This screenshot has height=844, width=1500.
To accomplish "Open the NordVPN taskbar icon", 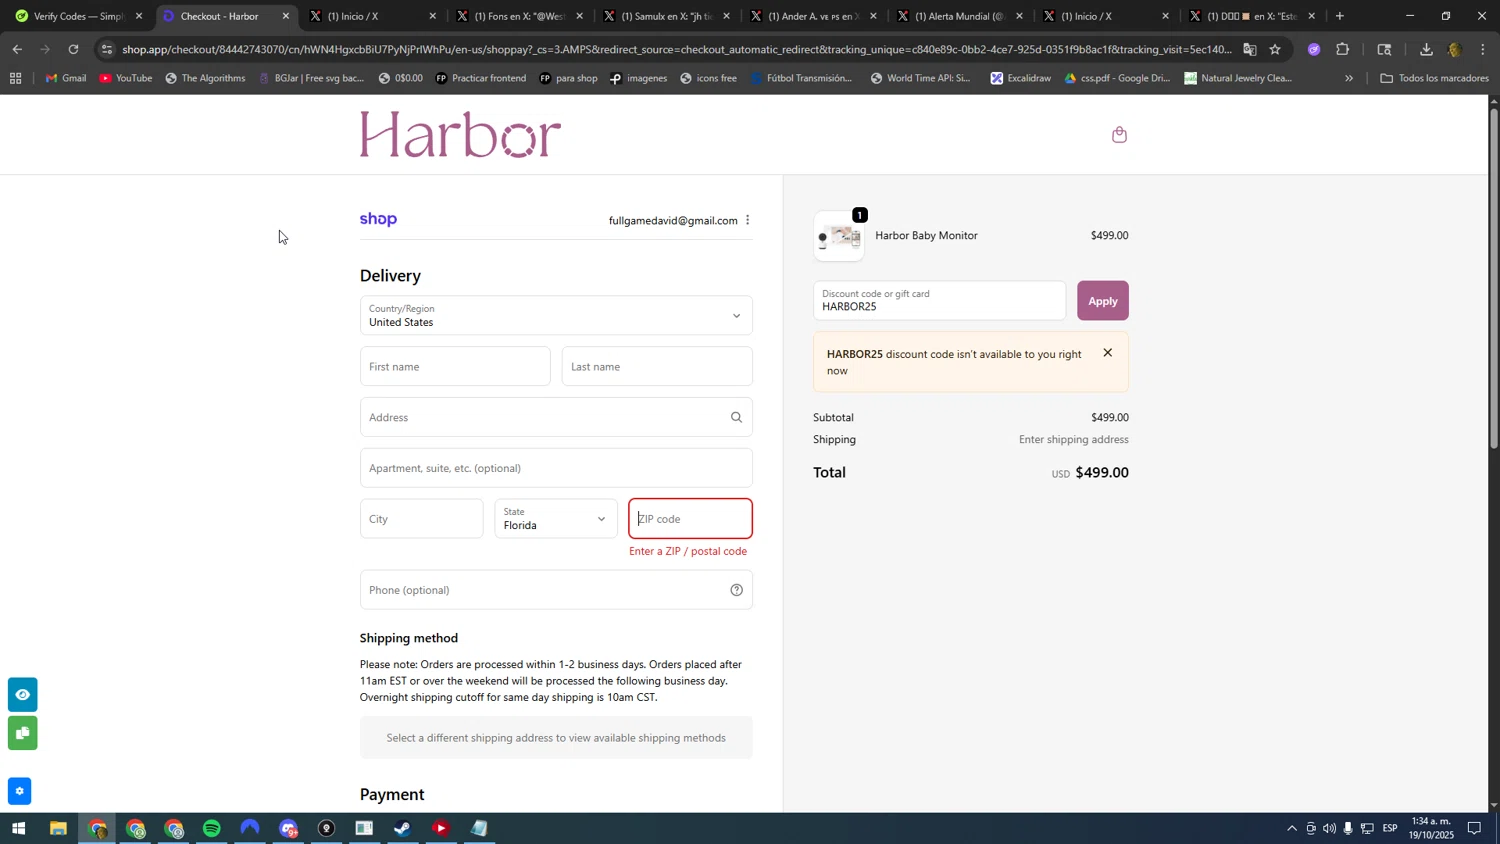I will point(250,828).
